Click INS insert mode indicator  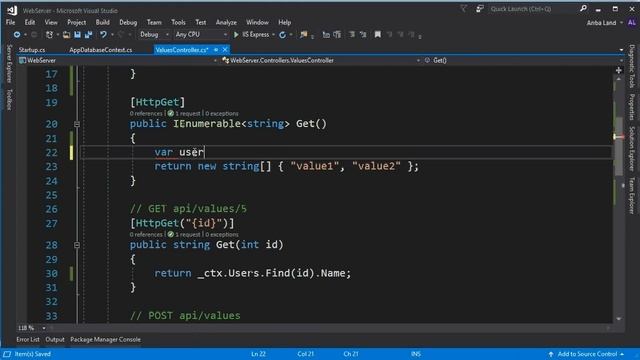click(x=416, y=354)
